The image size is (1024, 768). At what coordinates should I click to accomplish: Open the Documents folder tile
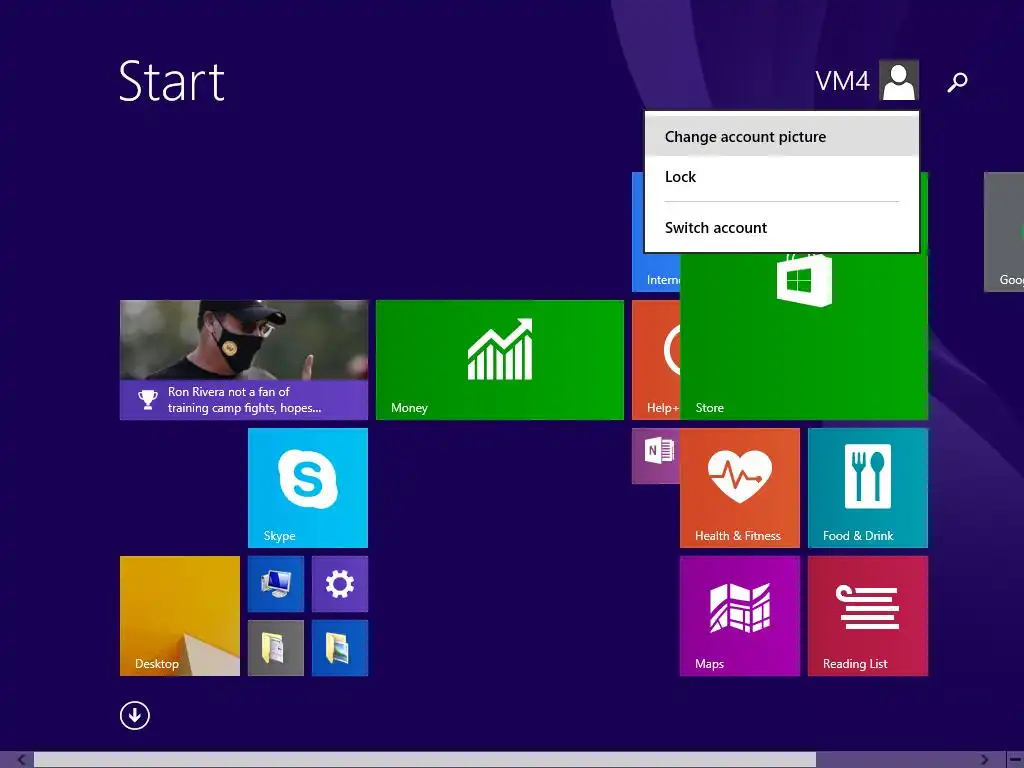[276, 648]
